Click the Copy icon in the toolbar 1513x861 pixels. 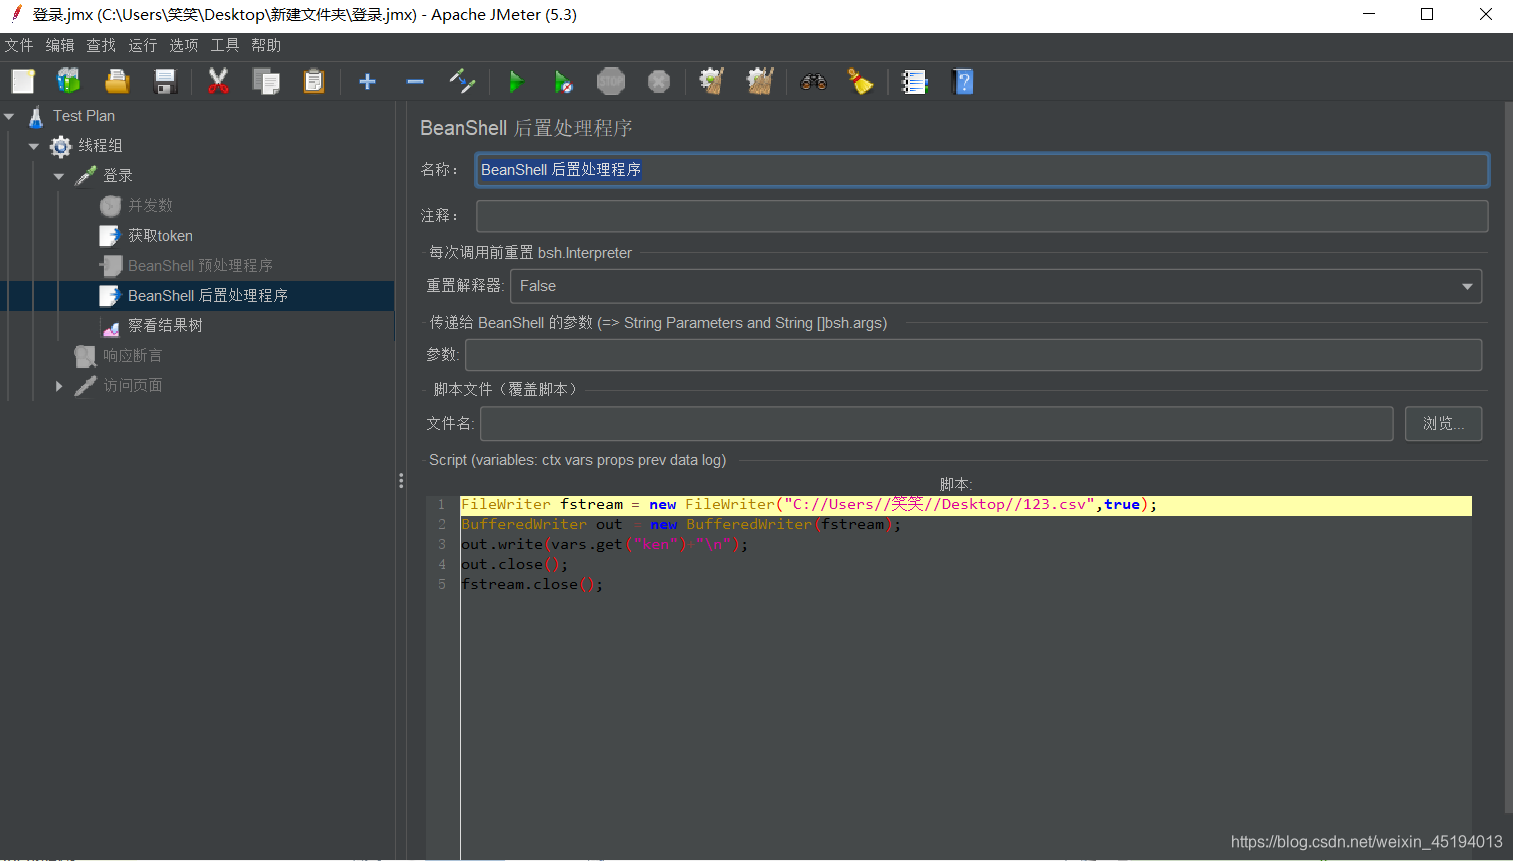pyautogui.click(x=266, y=81)
